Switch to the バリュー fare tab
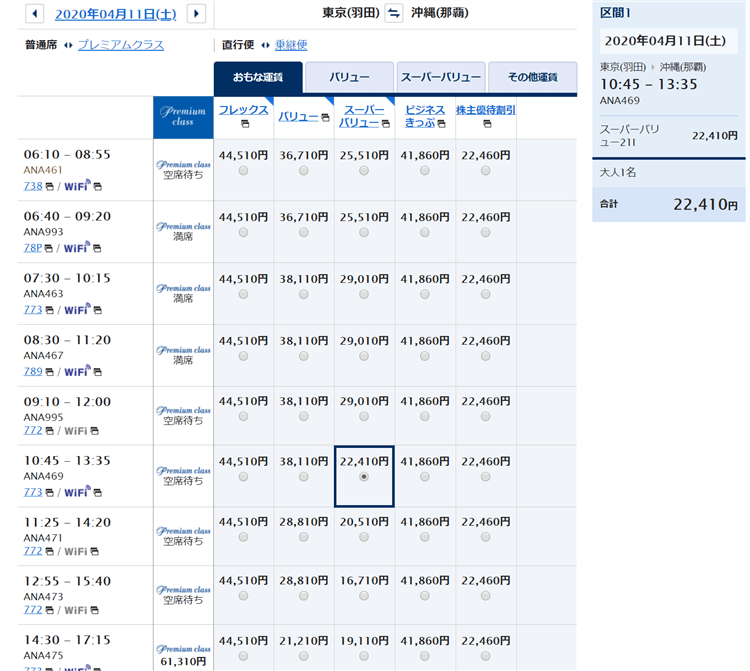This screenshot has height=671, width=750. coord(349,77)
